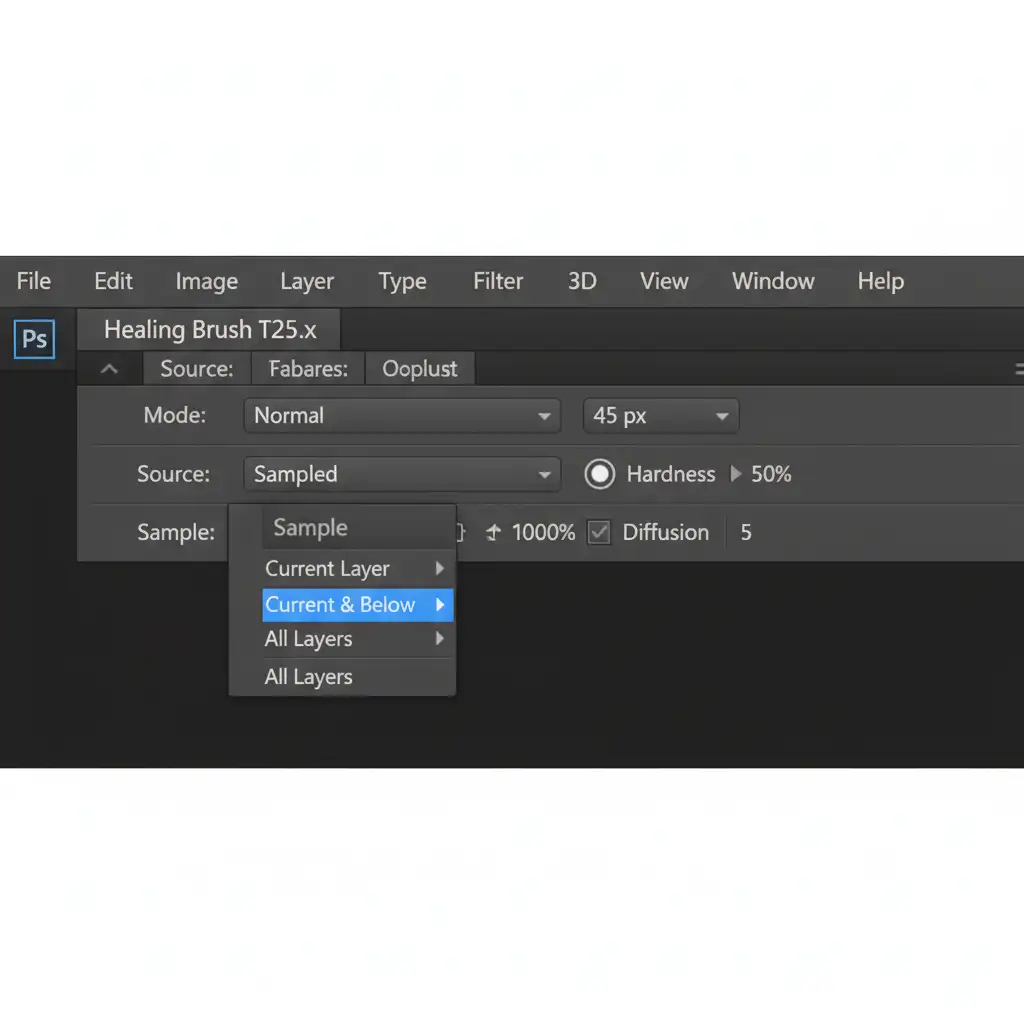Open the Mode dropdown showing Normal
The height and width of the screenshot is (1024, 1024).
click(x=401, y=416)
